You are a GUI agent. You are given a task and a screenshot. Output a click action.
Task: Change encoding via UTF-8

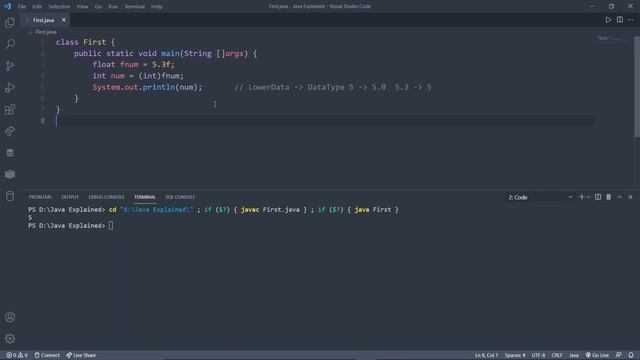pos(538,355)
